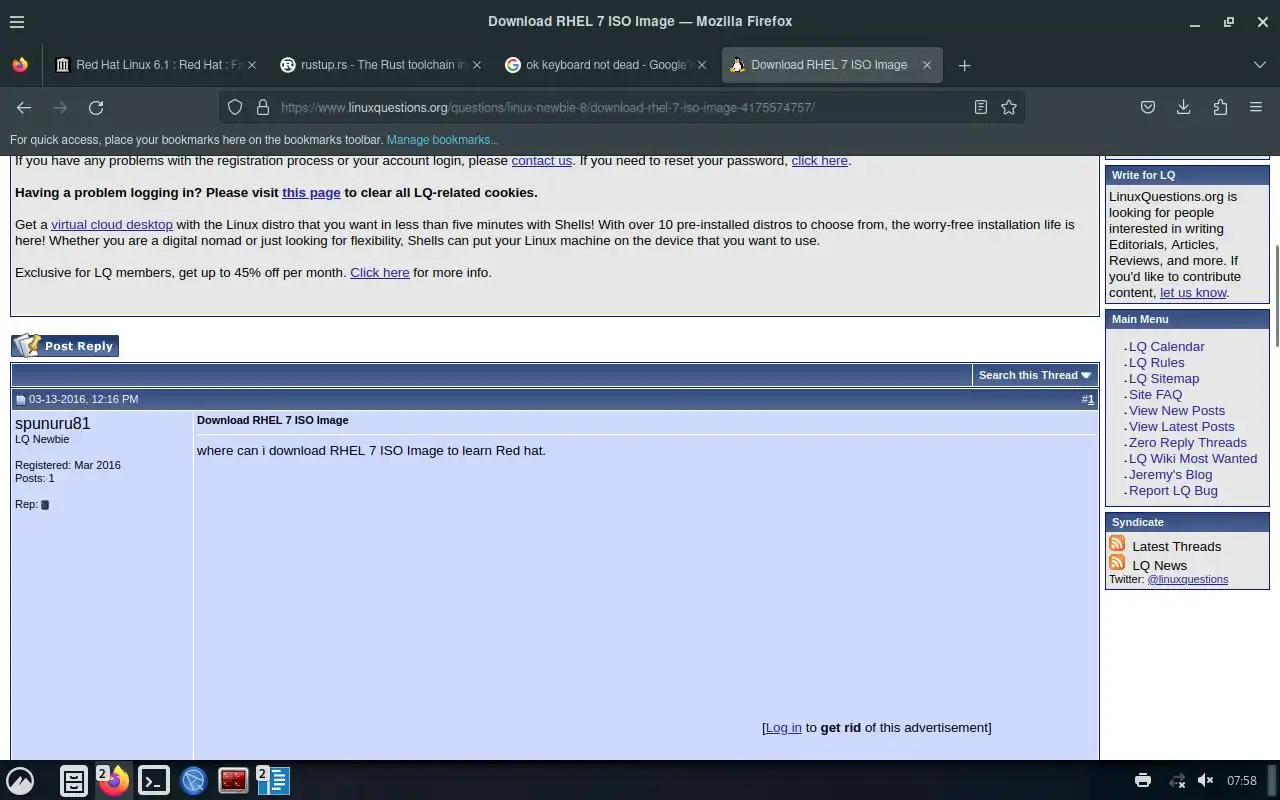Click the Firefox View pinned icon
The width and height of the screenshot is (1280, 800).
tap(20, 65)
